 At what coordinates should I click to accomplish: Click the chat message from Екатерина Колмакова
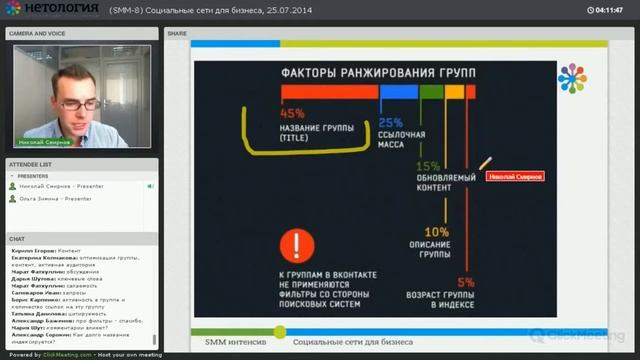[x=76, y=261]
